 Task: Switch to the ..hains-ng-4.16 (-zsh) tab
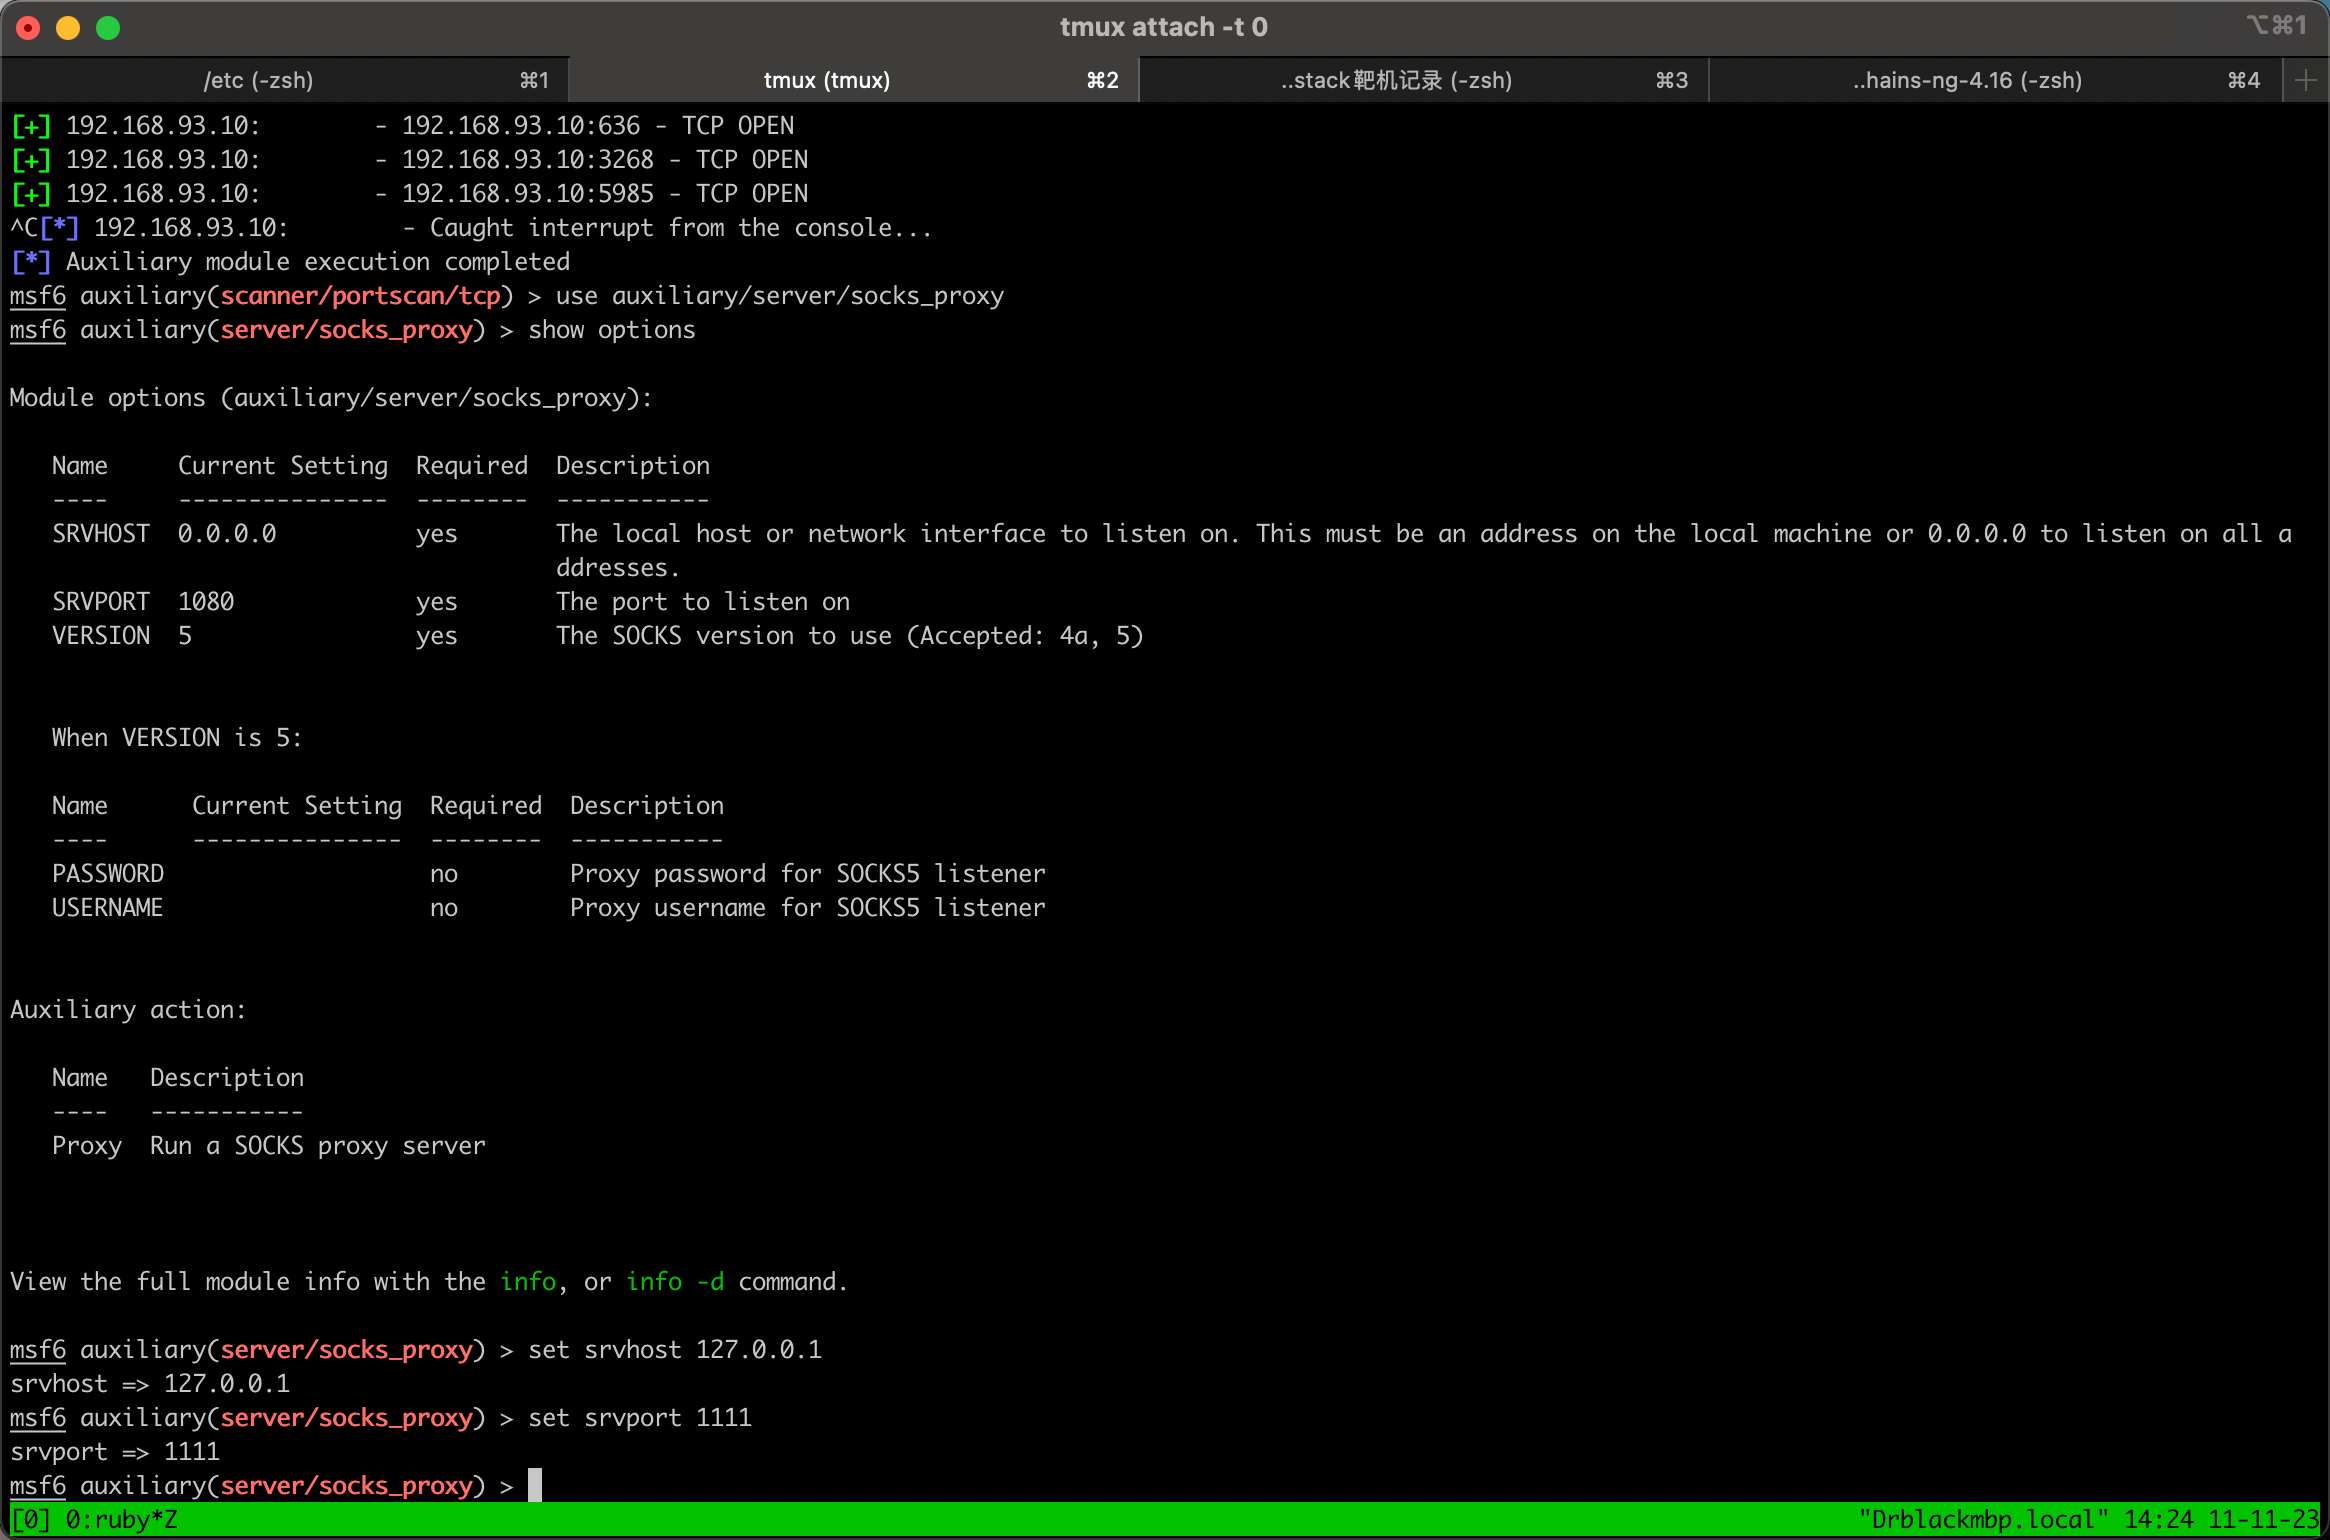pyautogui.click(x=1996, y=80)
